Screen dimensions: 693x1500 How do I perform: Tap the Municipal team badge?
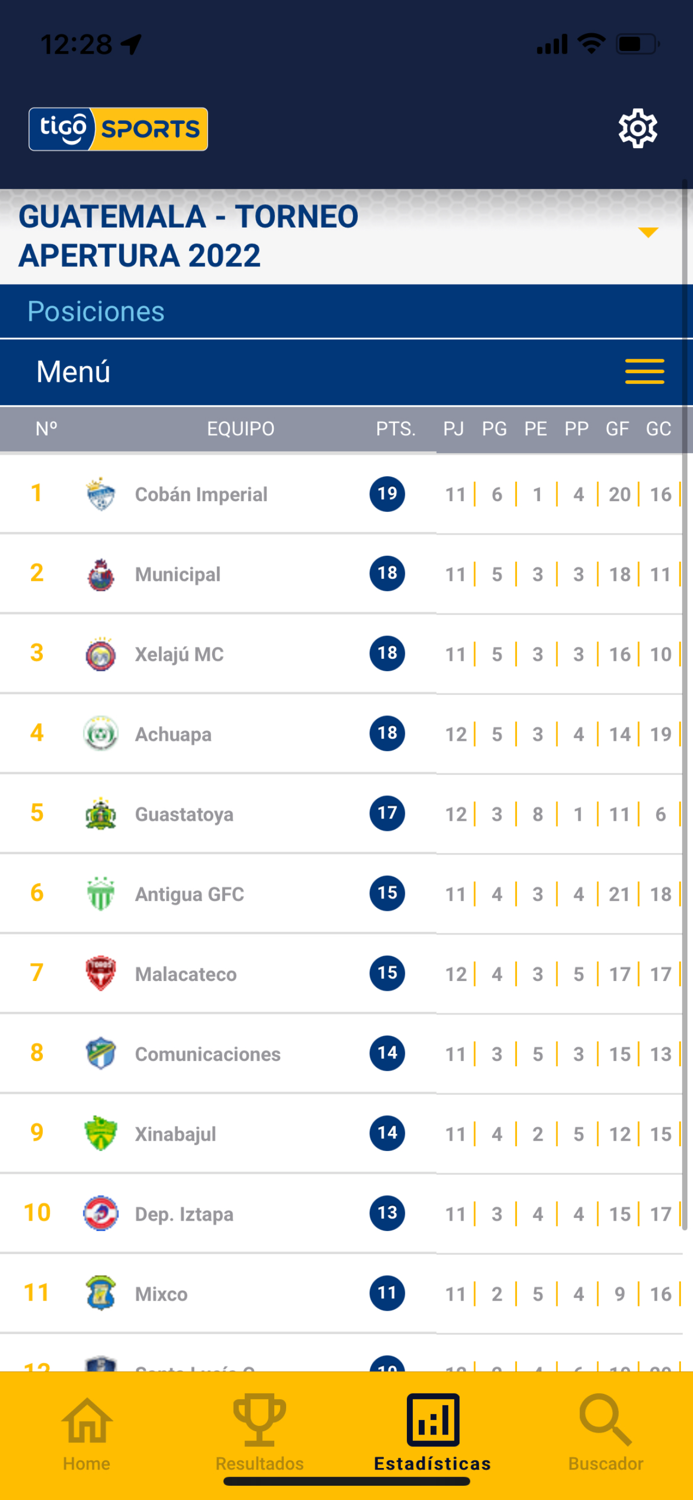100,573
